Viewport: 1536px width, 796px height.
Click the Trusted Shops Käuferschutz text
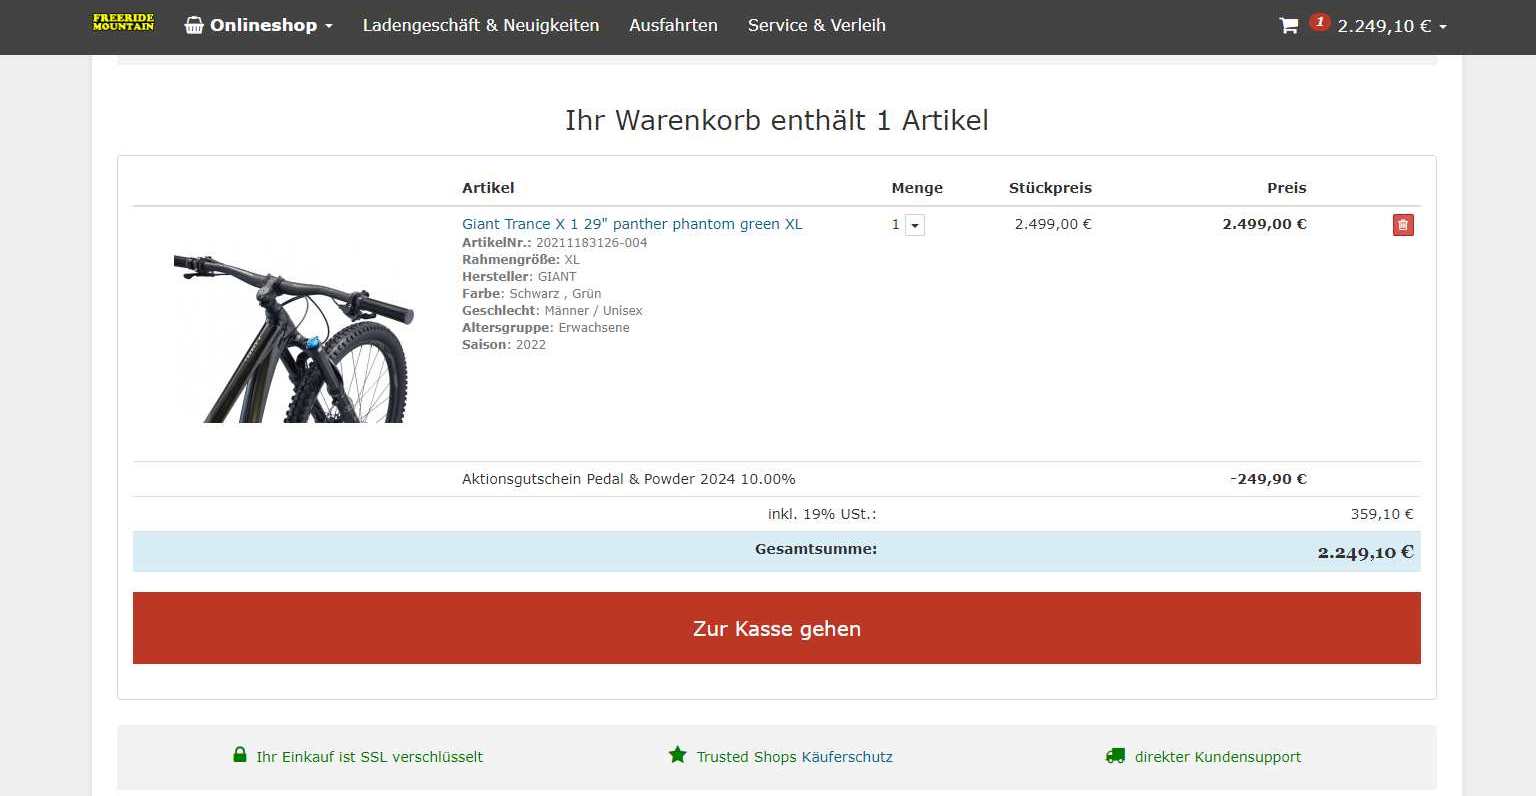point(794,757)
